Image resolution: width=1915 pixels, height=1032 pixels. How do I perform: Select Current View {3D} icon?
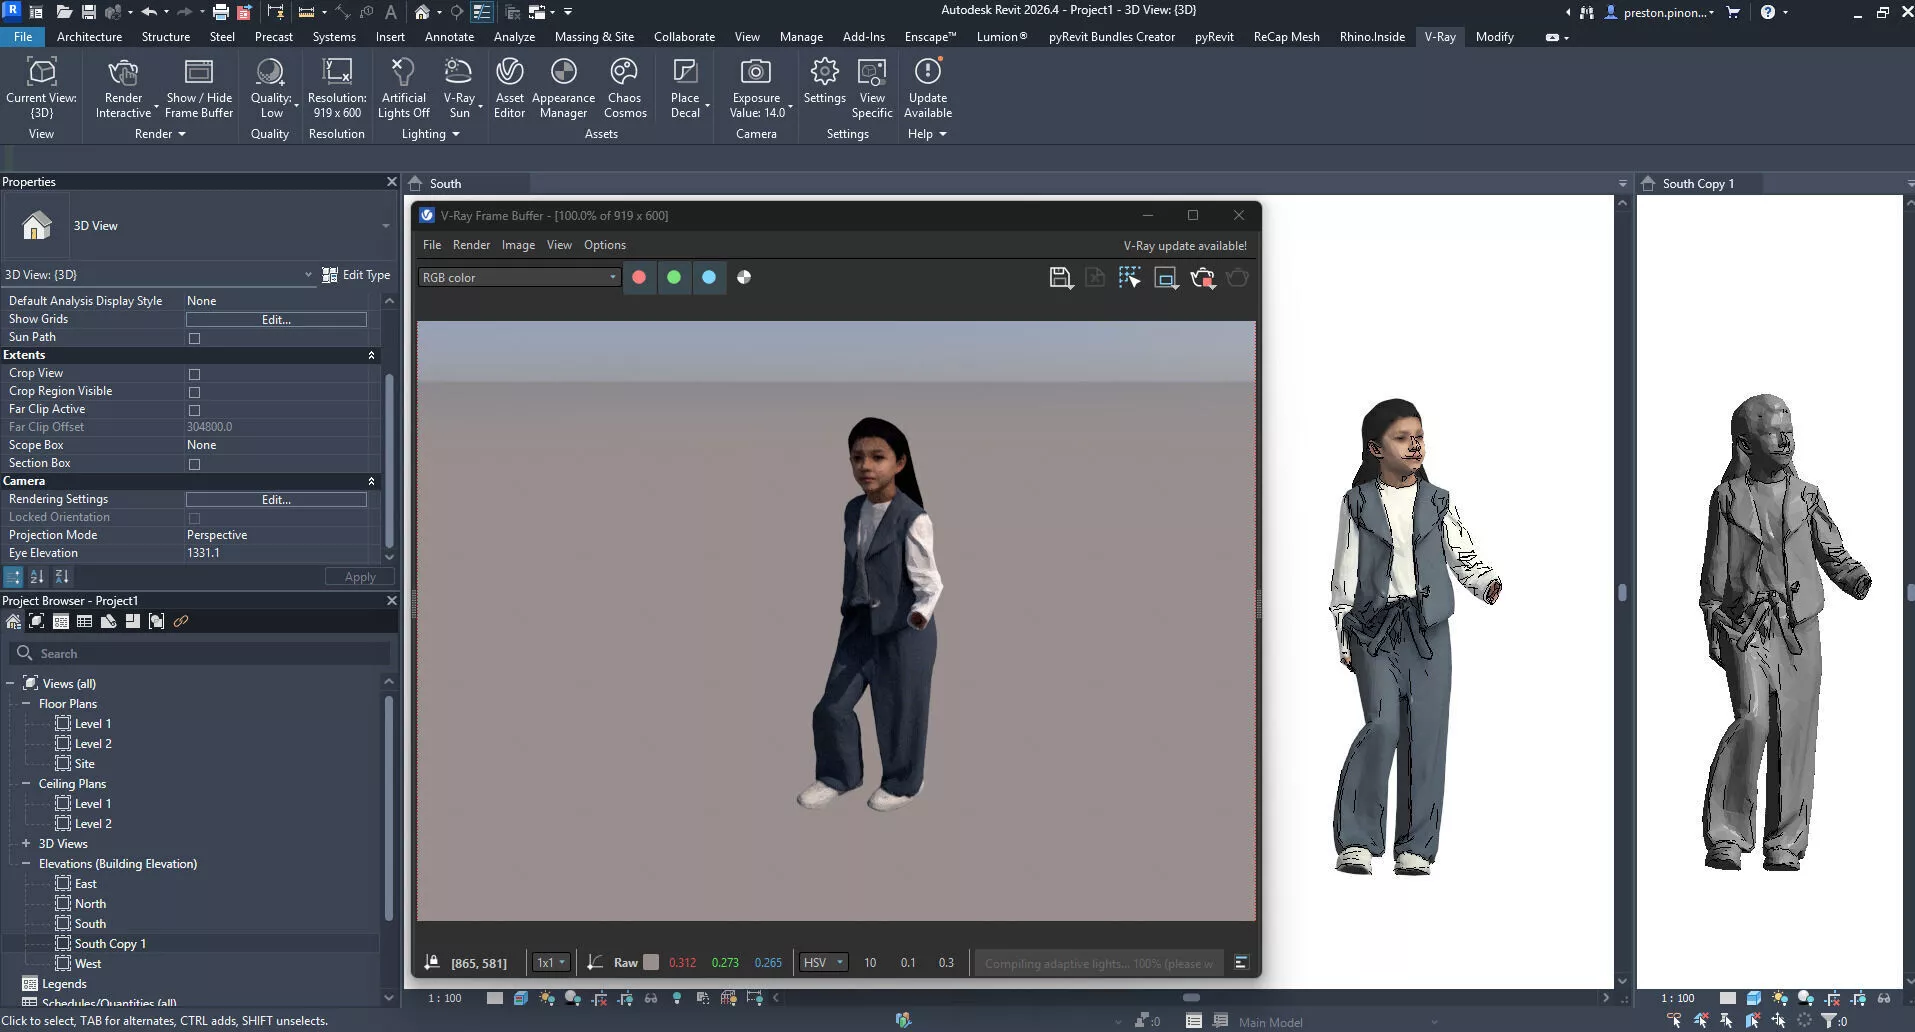tap(41, 73)
